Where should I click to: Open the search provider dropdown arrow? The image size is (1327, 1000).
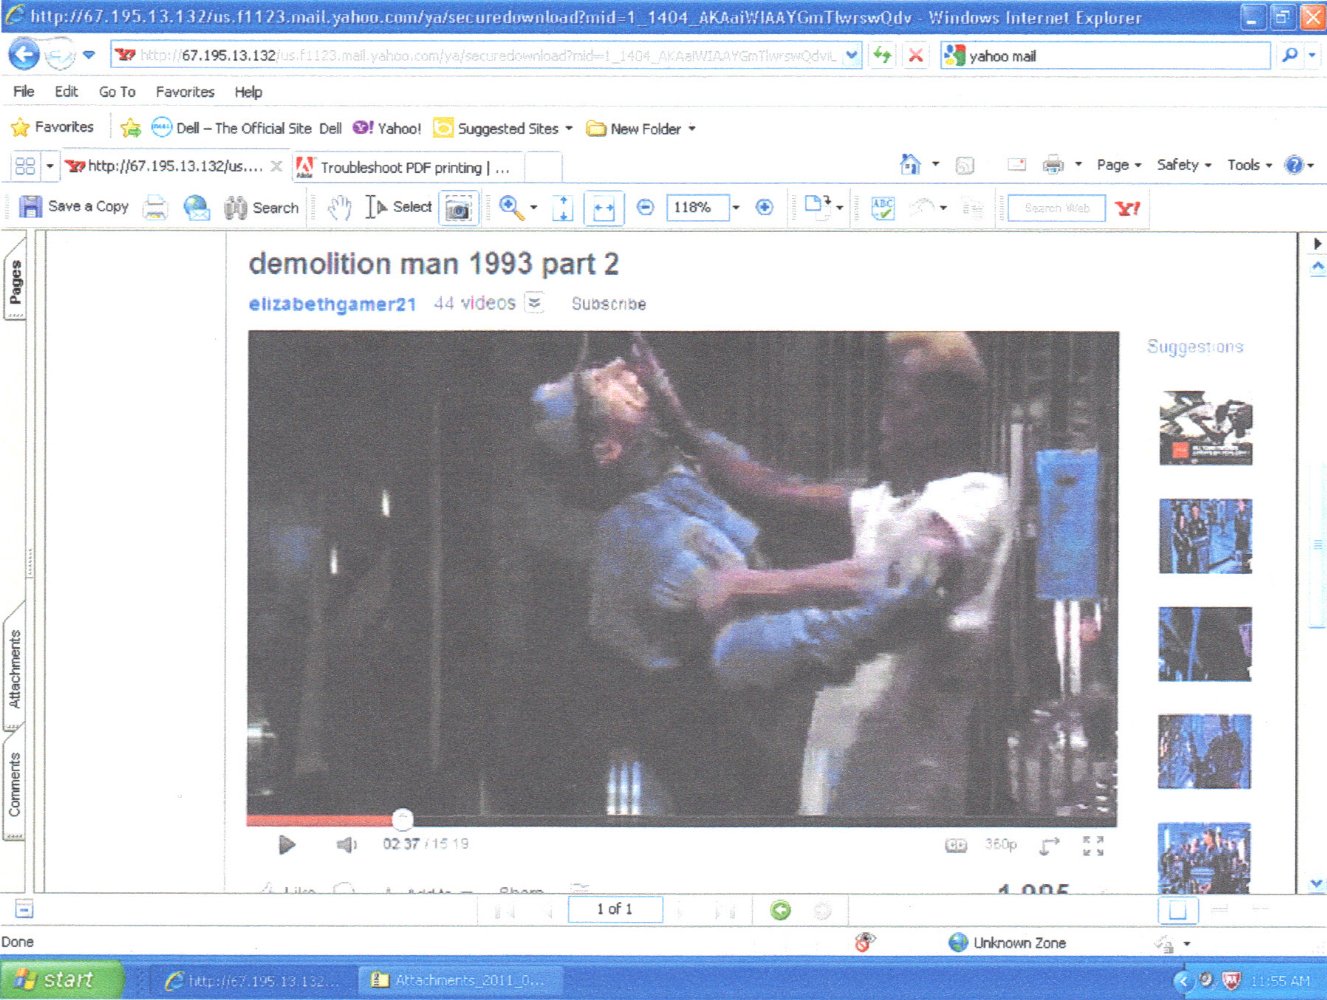coord(1313,55)
